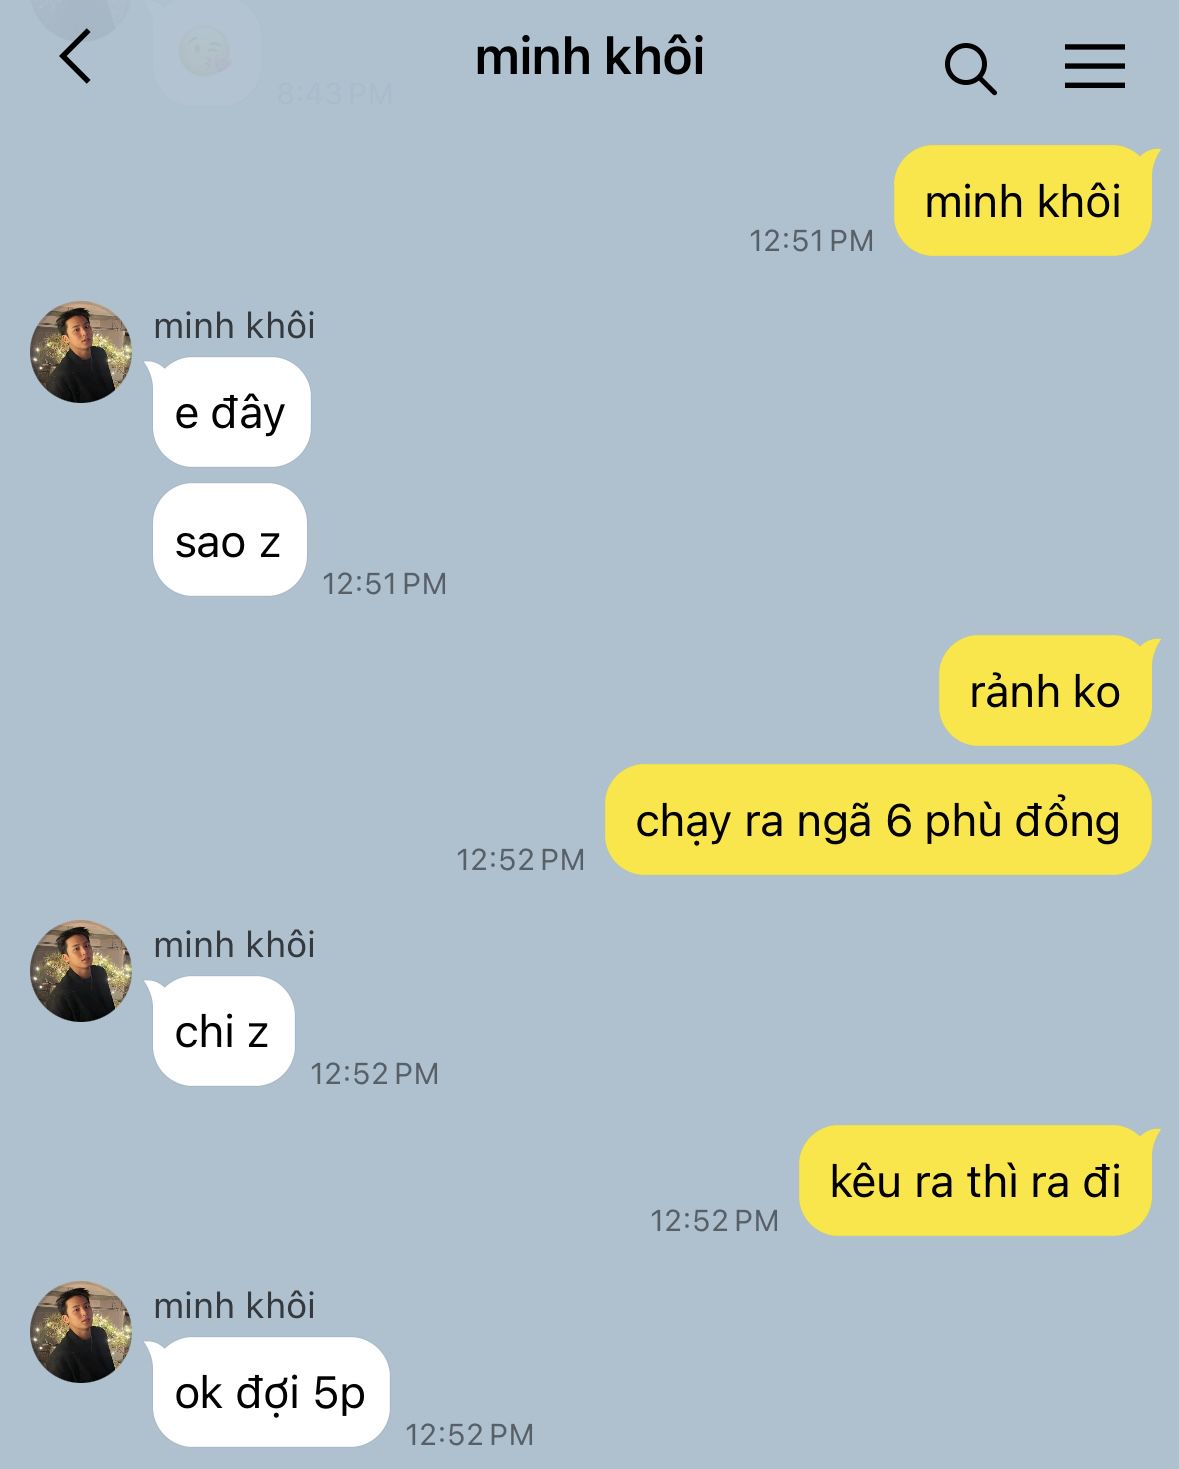Select the "e đây" message bubble

(x=231, y=412)
